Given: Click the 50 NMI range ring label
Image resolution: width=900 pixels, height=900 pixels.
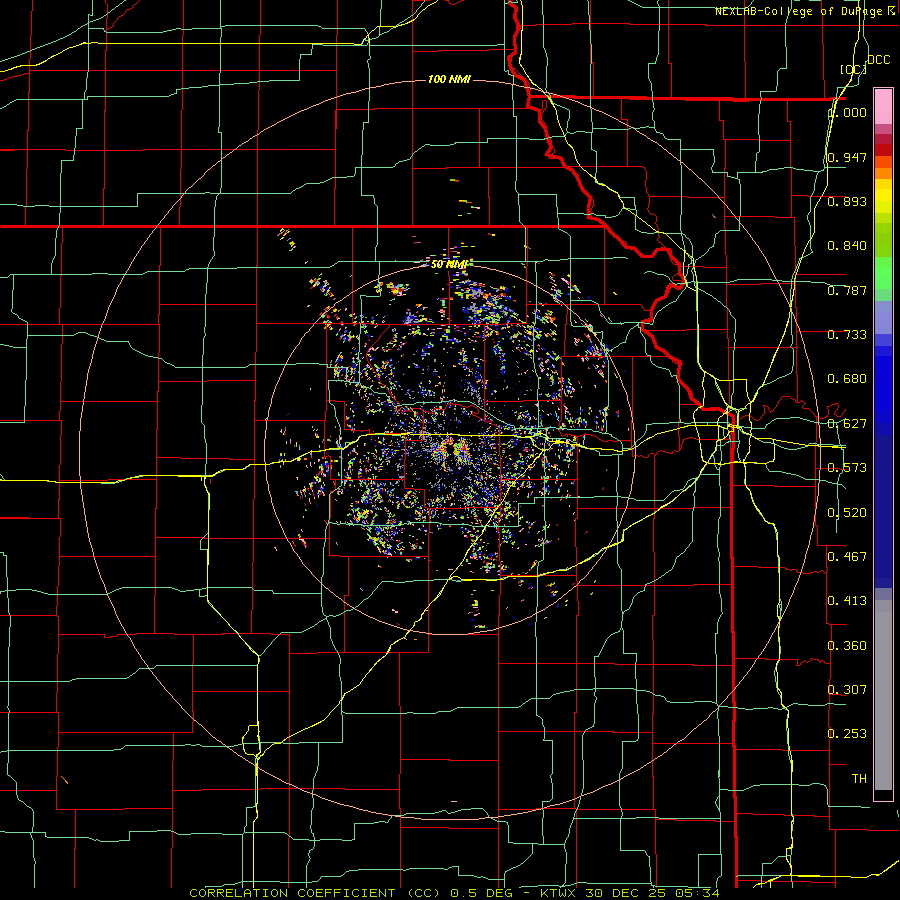Looking at the screenshot, I should (449, 264).
